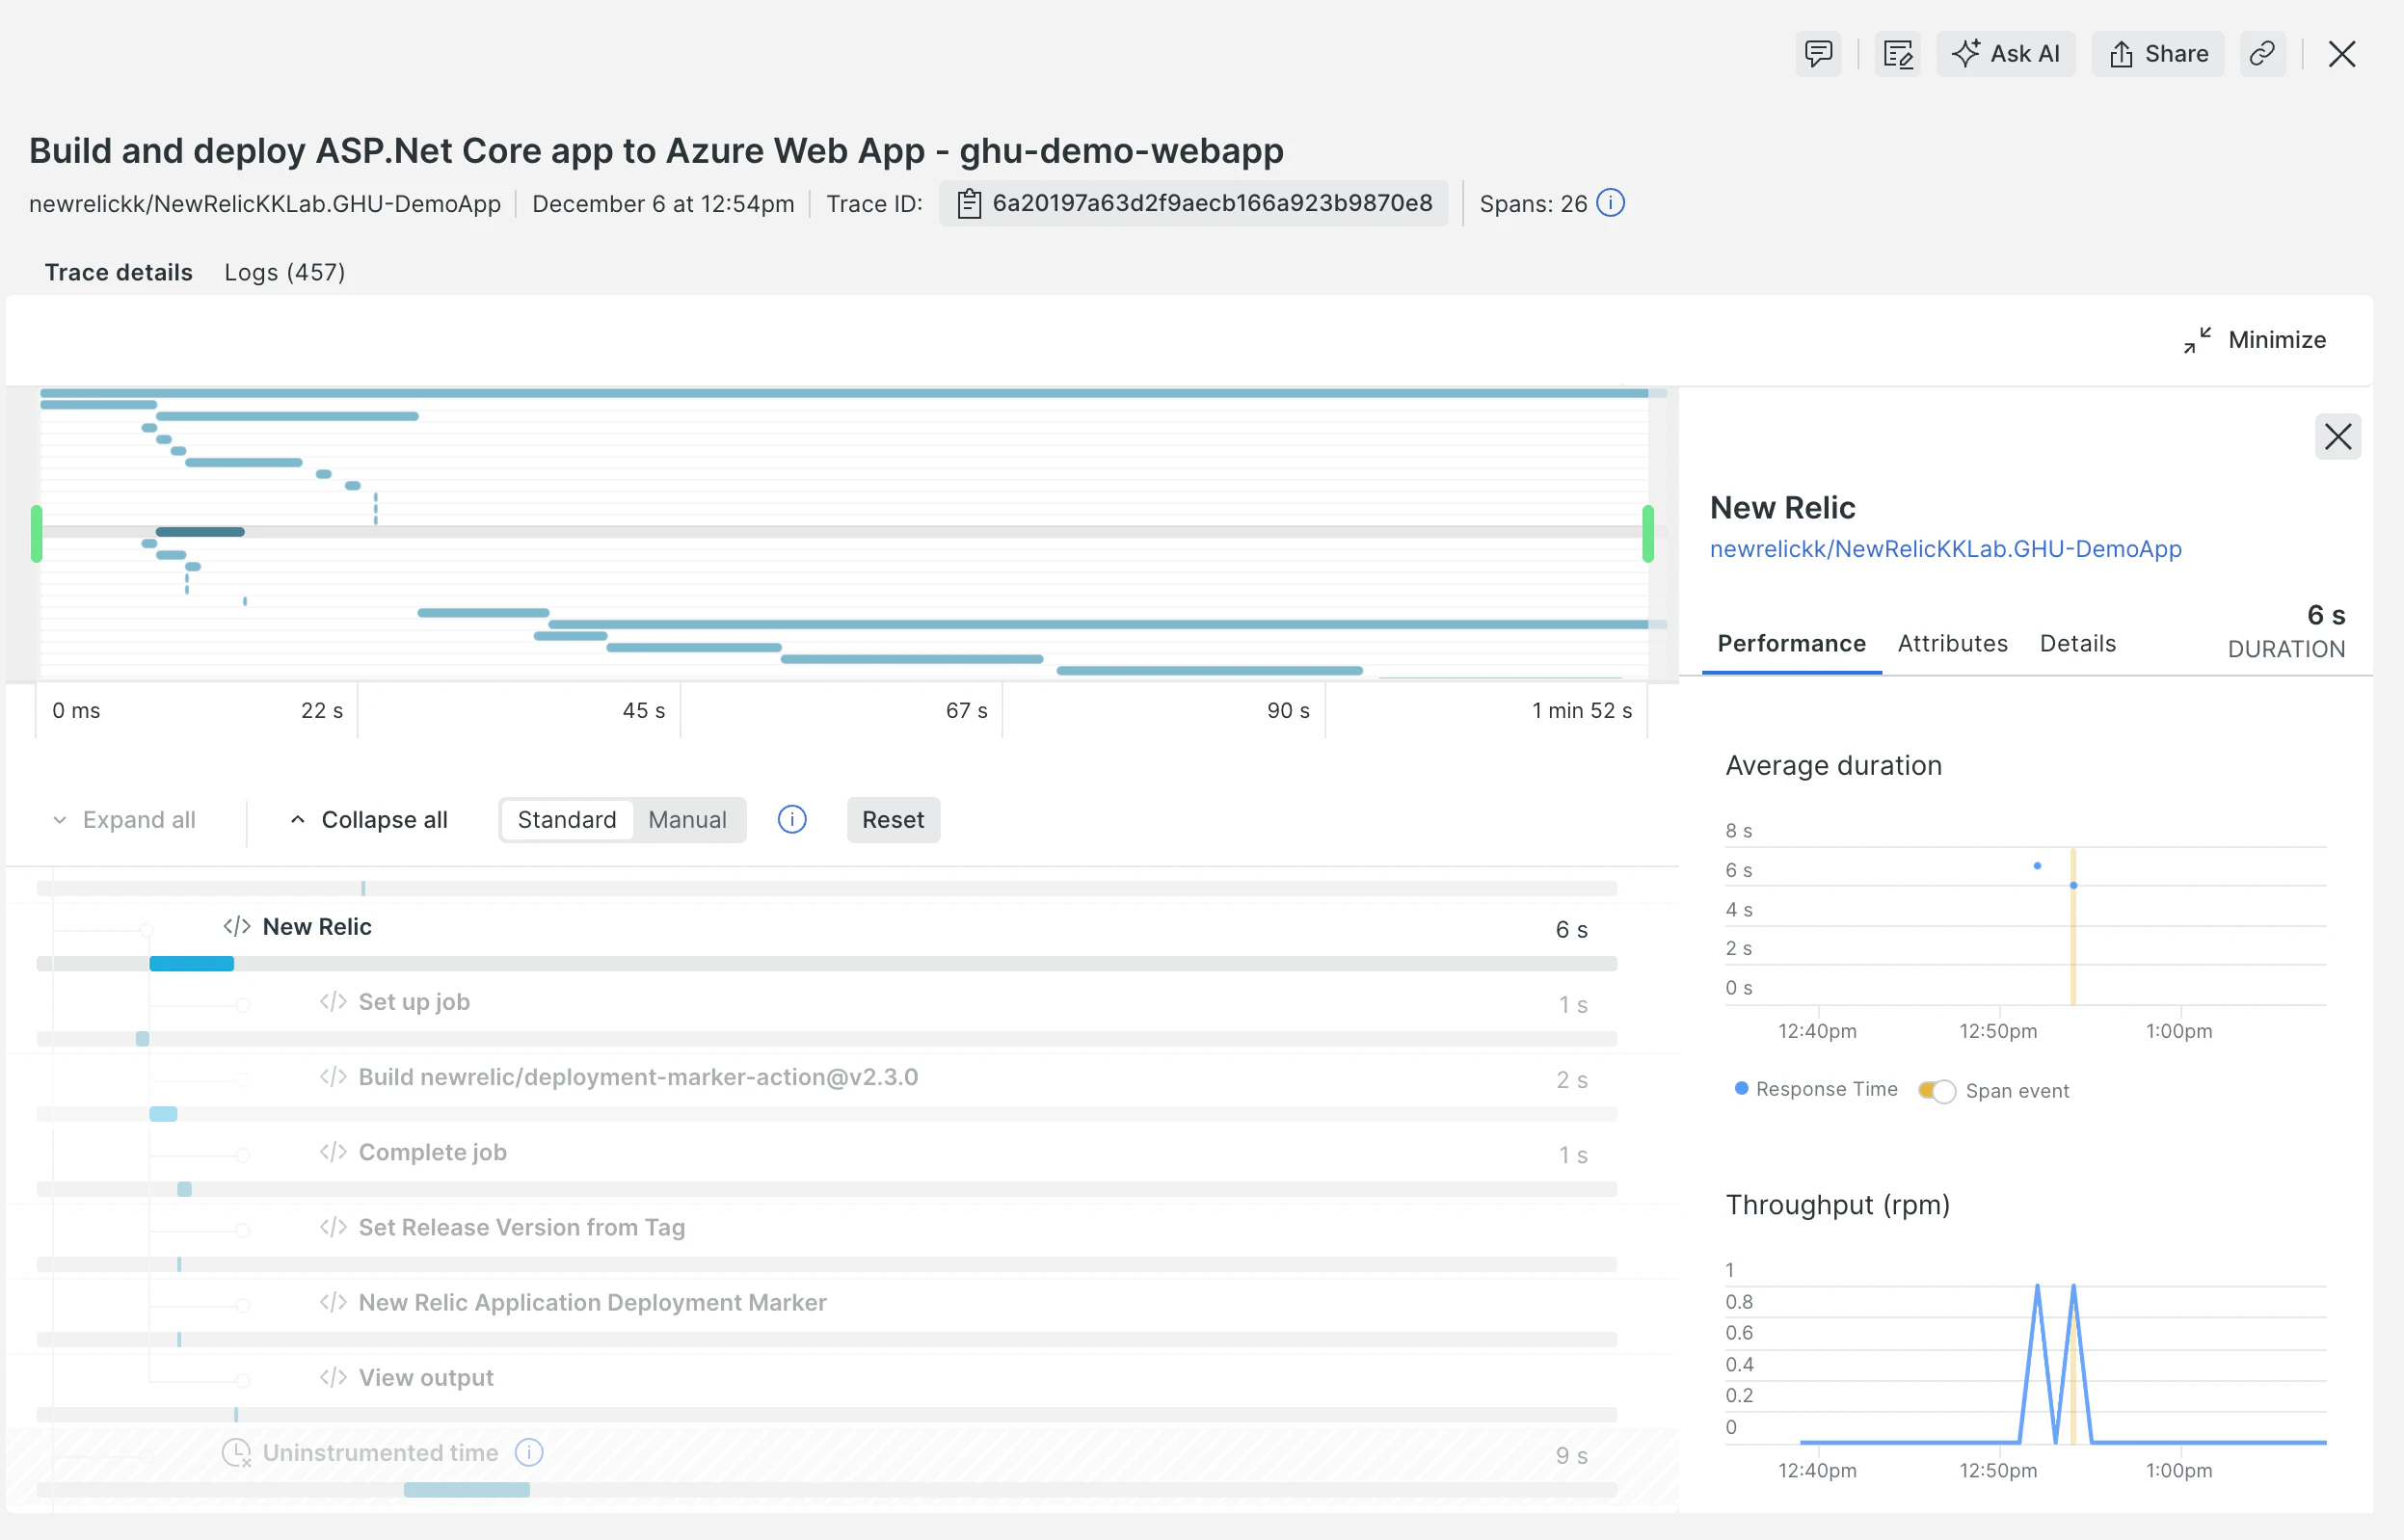Collapse all spans
2404x1540 pixels.
(x=369, y=820)
